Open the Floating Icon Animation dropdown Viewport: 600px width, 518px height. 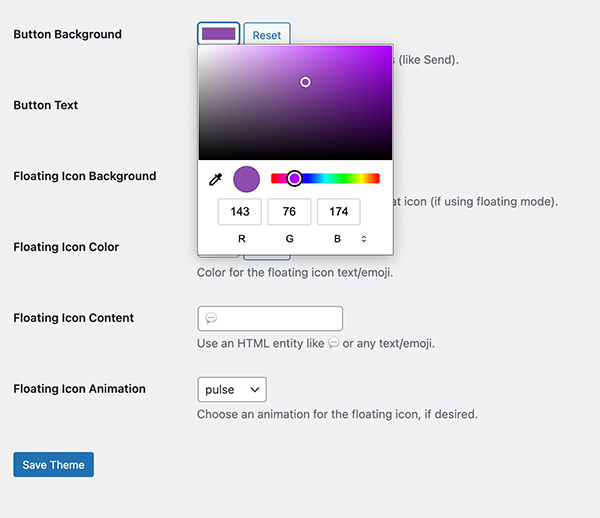coord(232,389)
